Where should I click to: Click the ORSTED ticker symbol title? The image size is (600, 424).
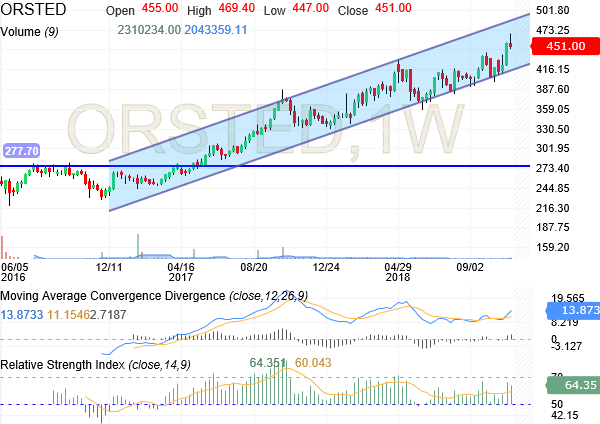pyautogui.click(x=33, y=9)
